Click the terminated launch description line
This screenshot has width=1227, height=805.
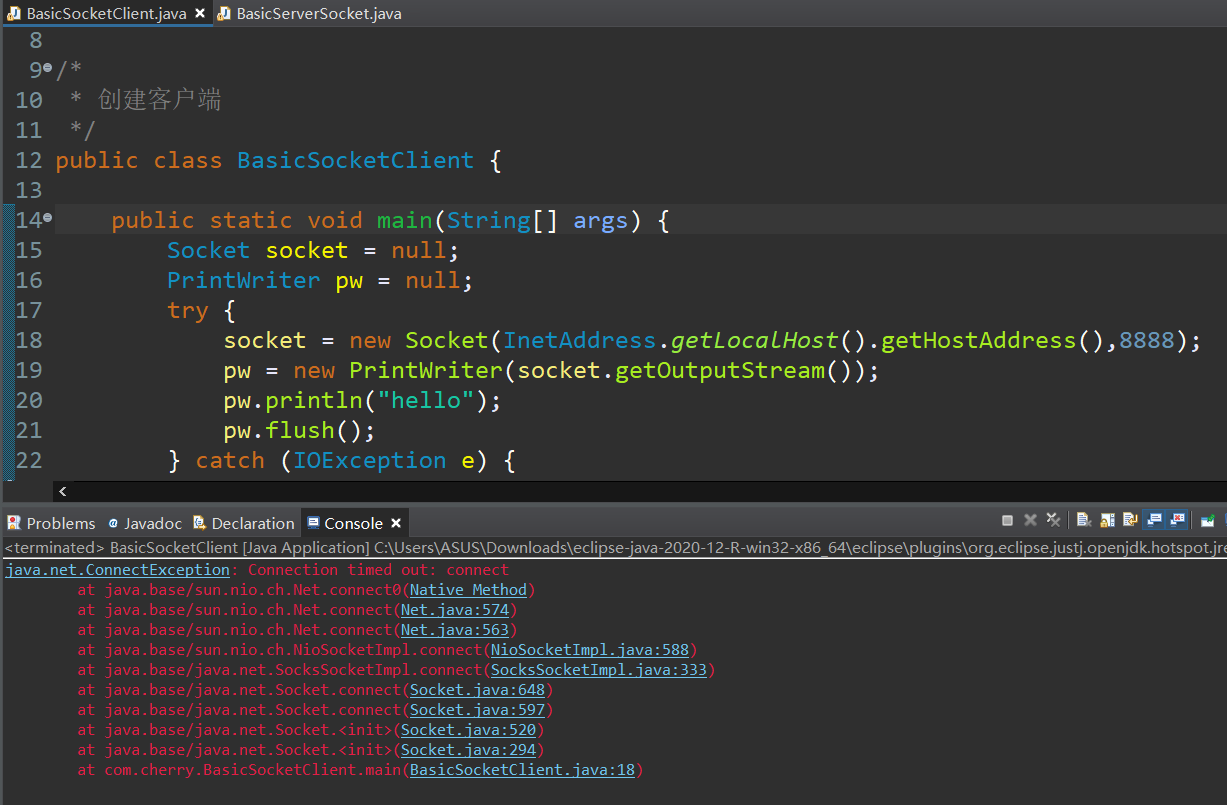coord(613,548)
